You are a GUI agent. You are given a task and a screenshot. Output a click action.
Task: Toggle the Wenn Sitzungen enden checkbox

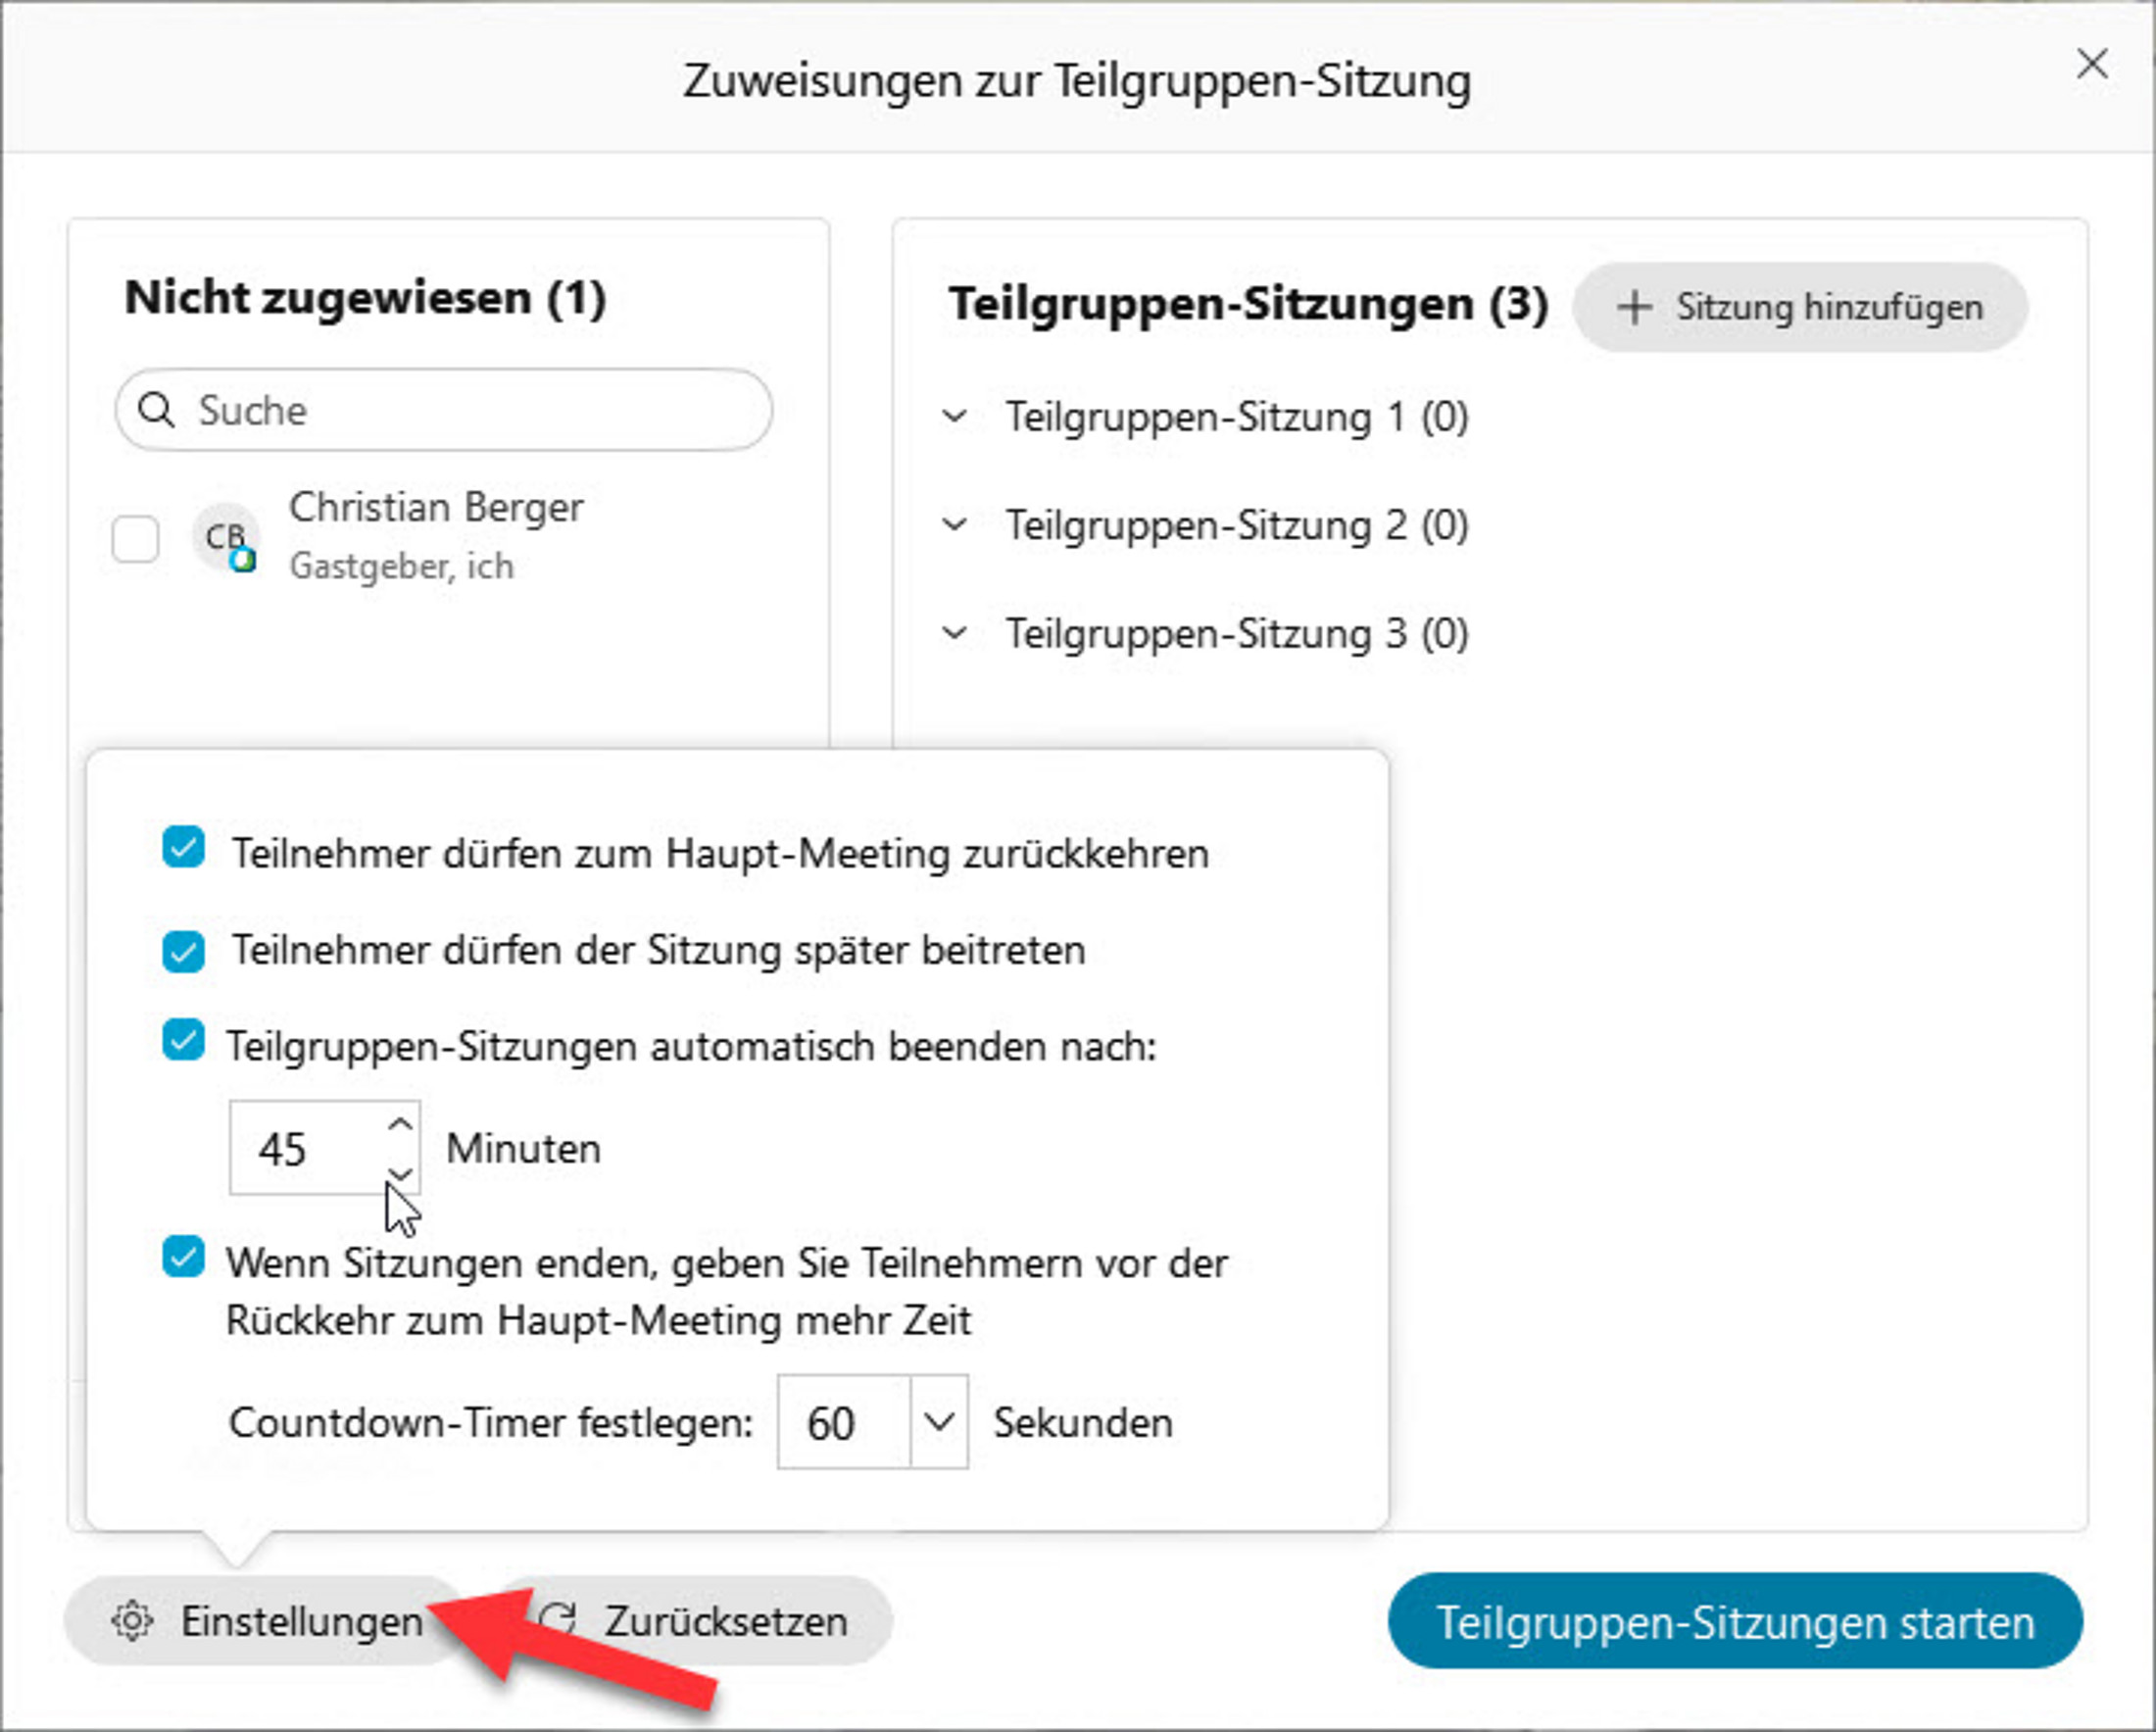pos(183,1258)
